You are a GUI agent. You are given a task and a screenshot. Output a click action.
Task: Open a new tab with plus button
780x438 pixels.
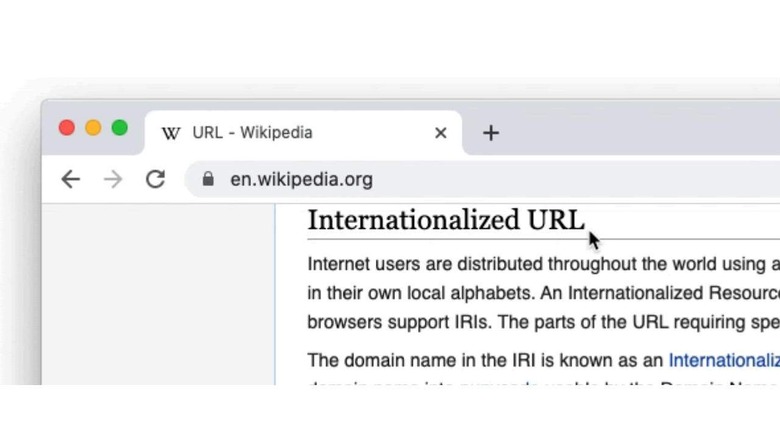coord(490,133)
